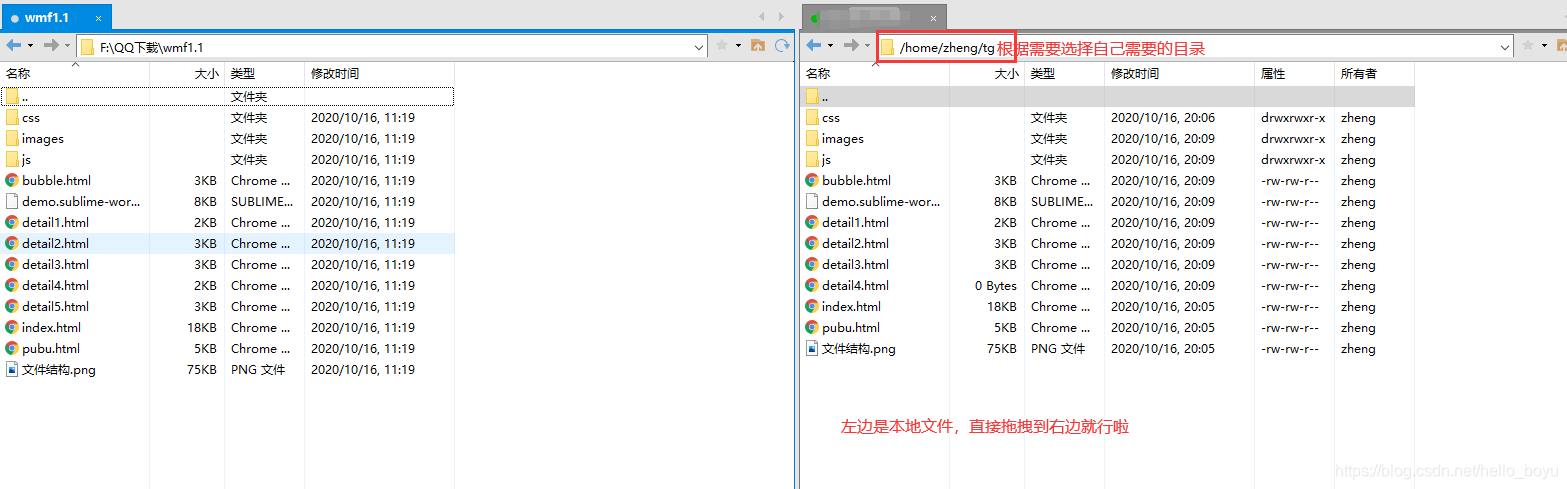Select the parent folder '..' in the remote panel
Image resolution: width=1567 pixels, height=489 pixels.
click(1108, 96)
